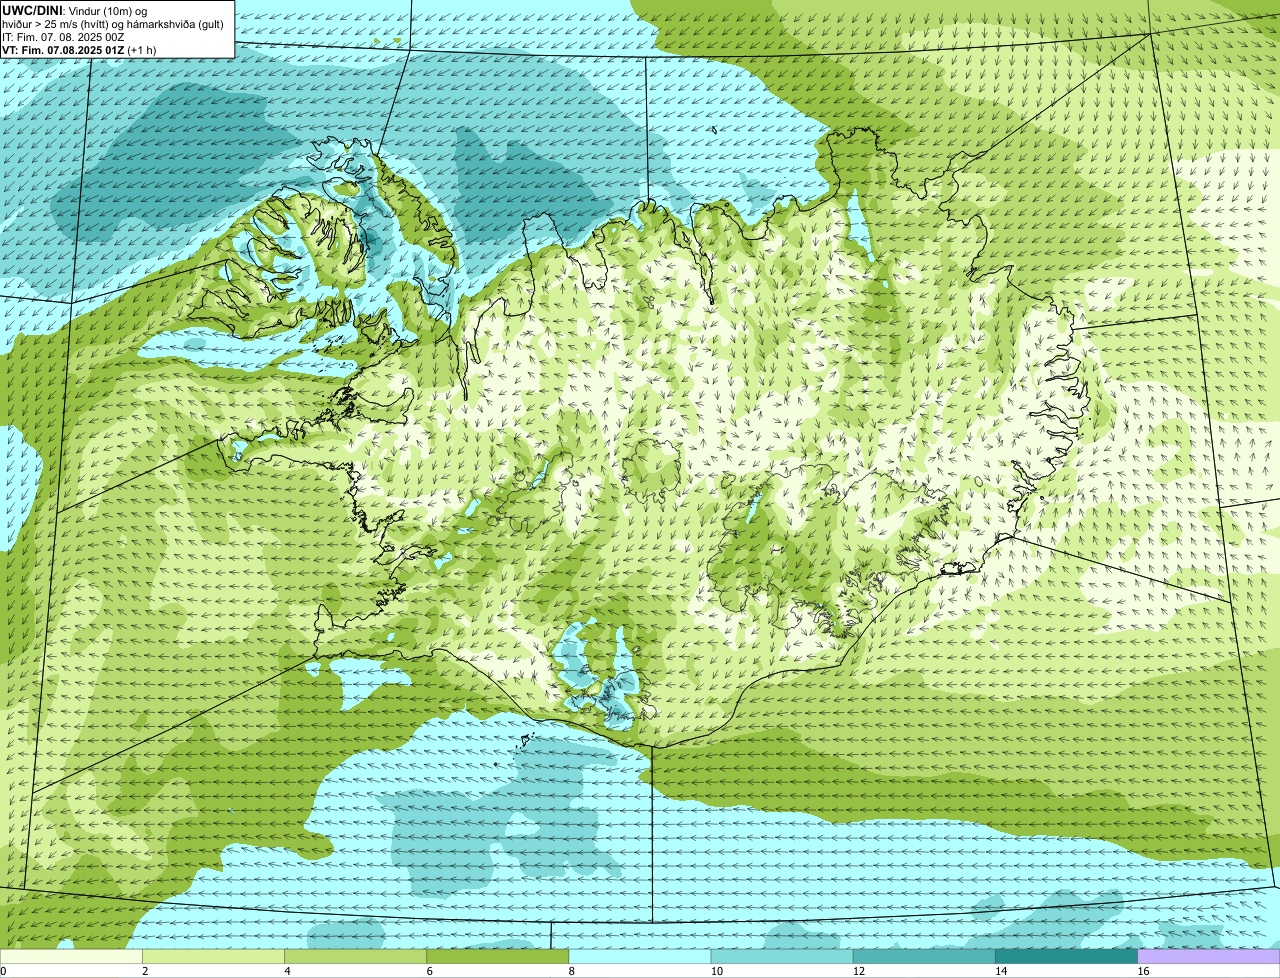Screen dimensions: 1280x978
Task: Click the pale teal 10–12 m/s legend swatch
Action: (782, 956)
